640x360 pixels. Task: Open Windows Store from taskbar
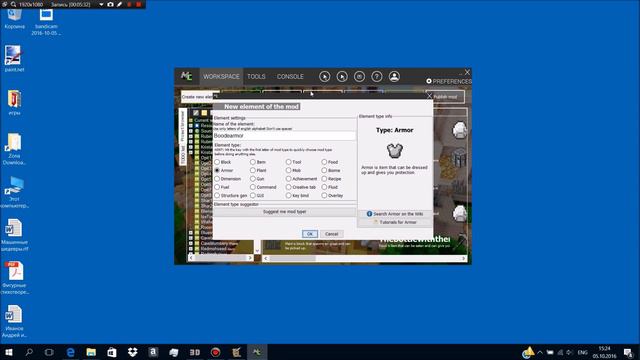111,352
